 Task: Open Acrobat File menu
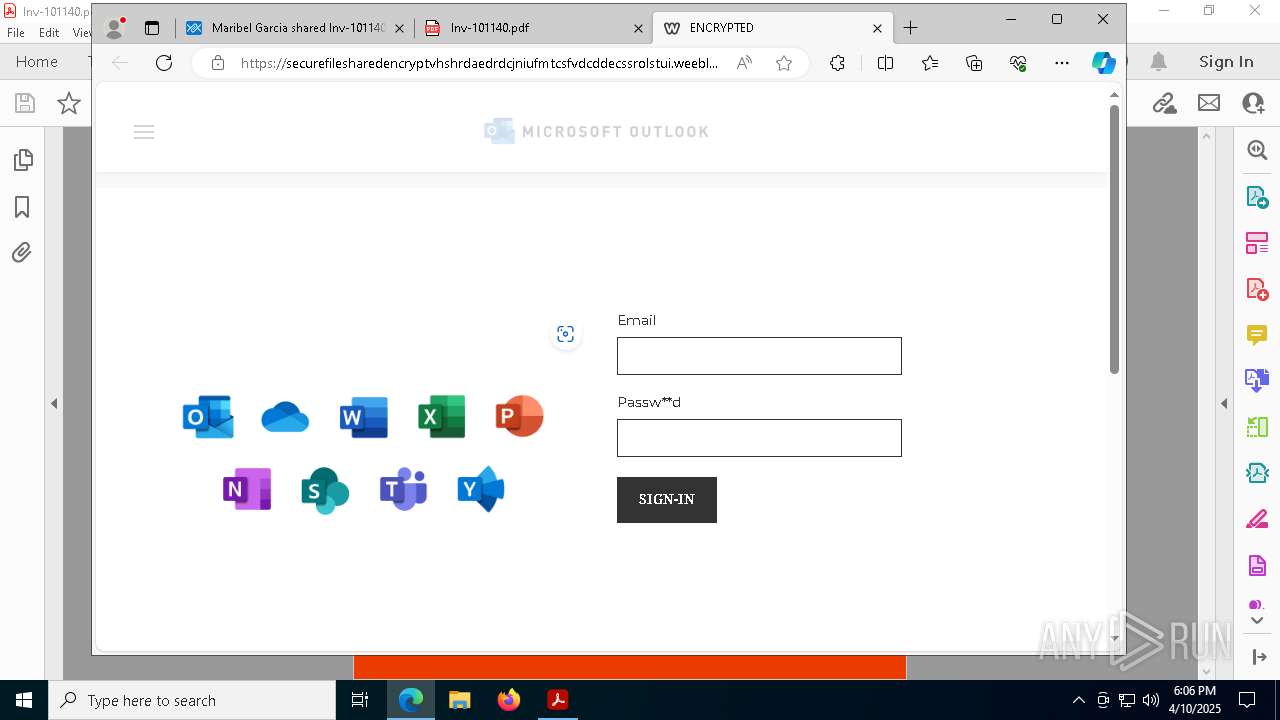16,33
